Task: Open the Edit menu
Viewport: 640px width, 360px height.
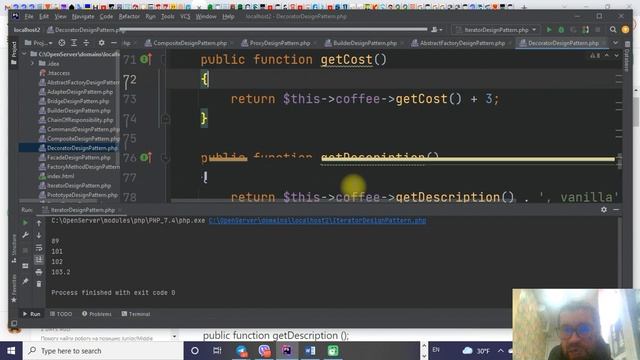Action: 44,17
